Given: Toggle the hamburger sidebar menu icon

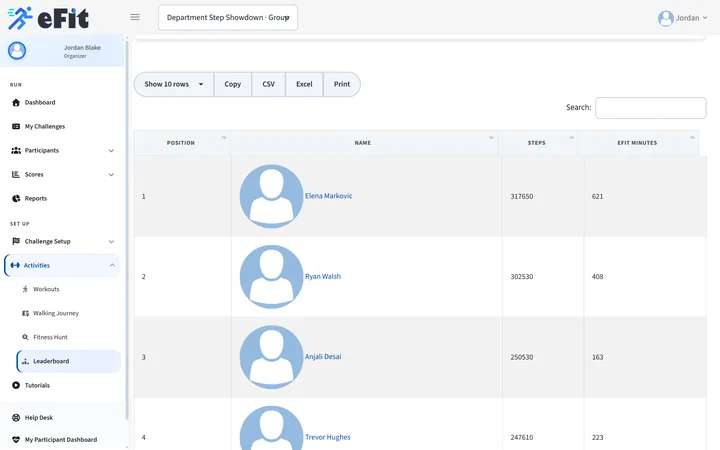Looking at the screenshot, I should pos(135,17).
